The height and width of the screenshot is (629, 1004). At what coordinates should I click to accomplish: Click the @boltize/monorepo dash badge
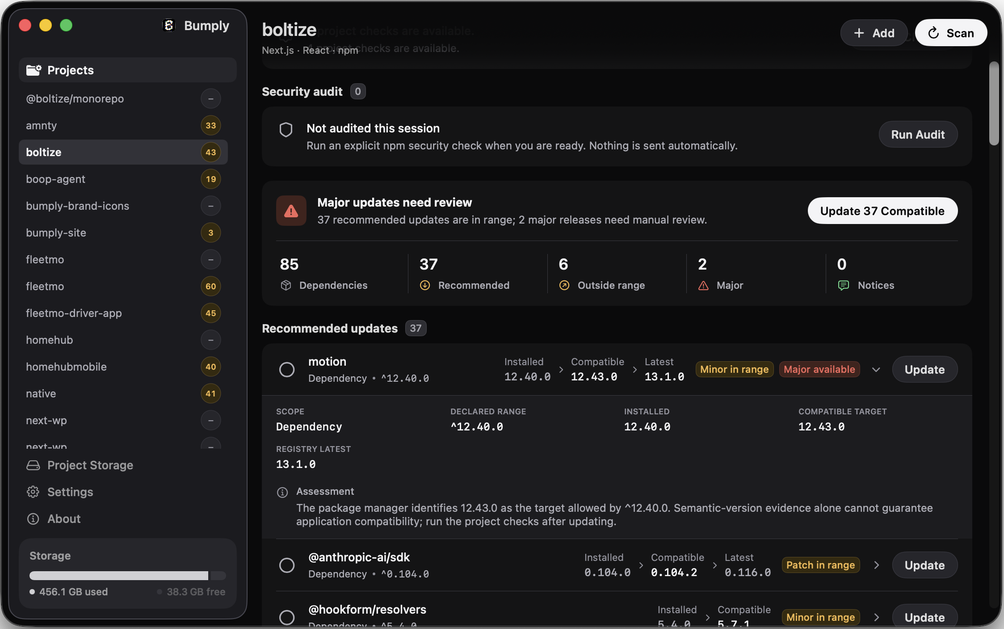tap(211, 99)
